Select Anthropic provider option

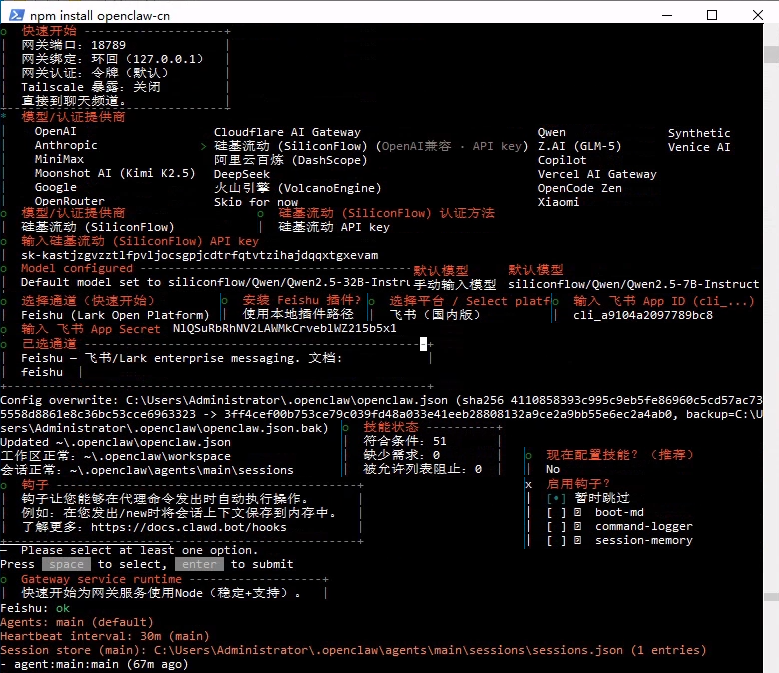(x=66, y=145)
